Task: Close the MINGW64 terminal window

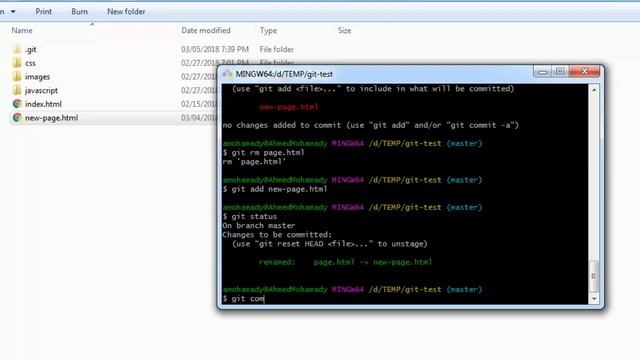Action: [584, 72]
